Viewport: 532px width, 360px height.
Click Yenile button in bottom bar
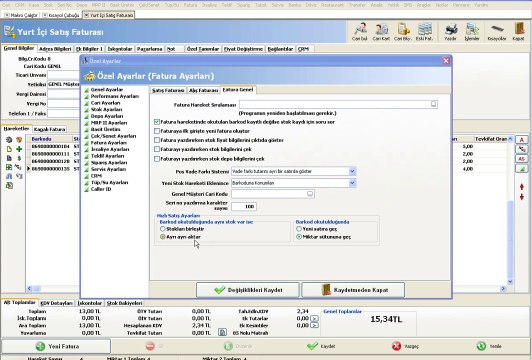[x=489, y=346]
